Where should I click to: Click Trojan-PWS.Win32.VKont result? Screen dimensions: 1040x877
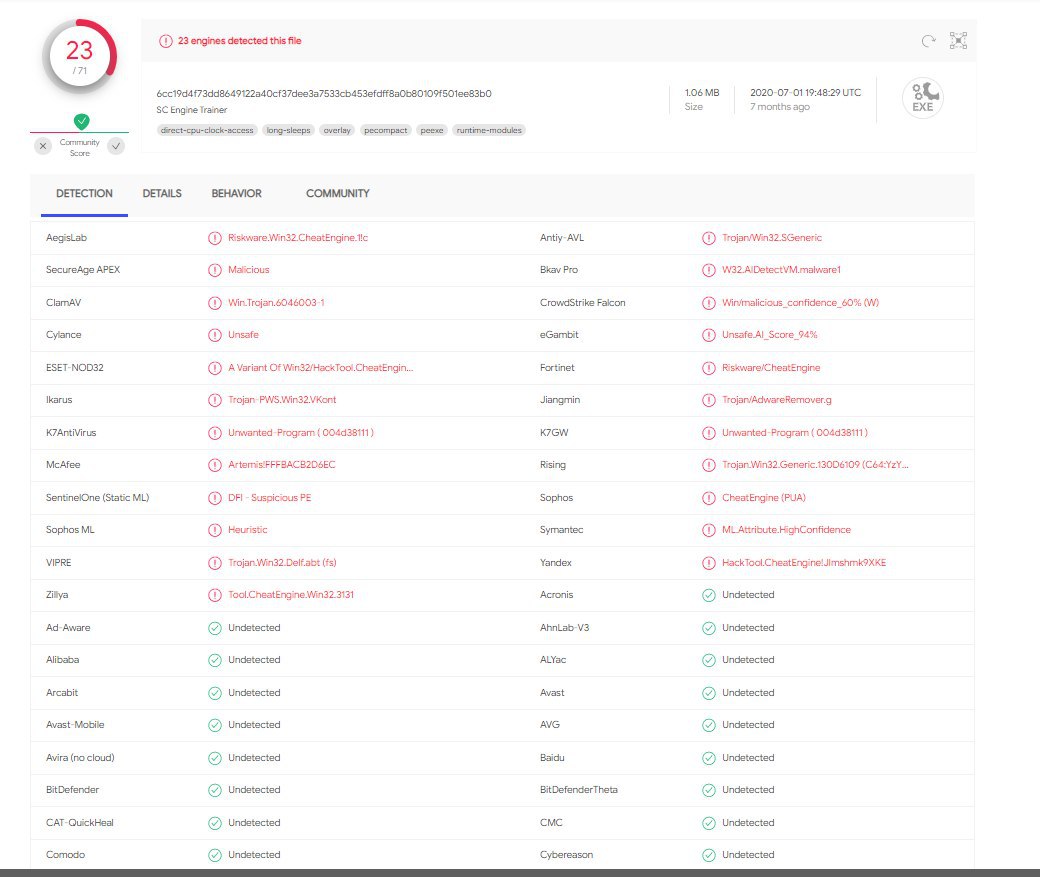[x=282, y=400]
